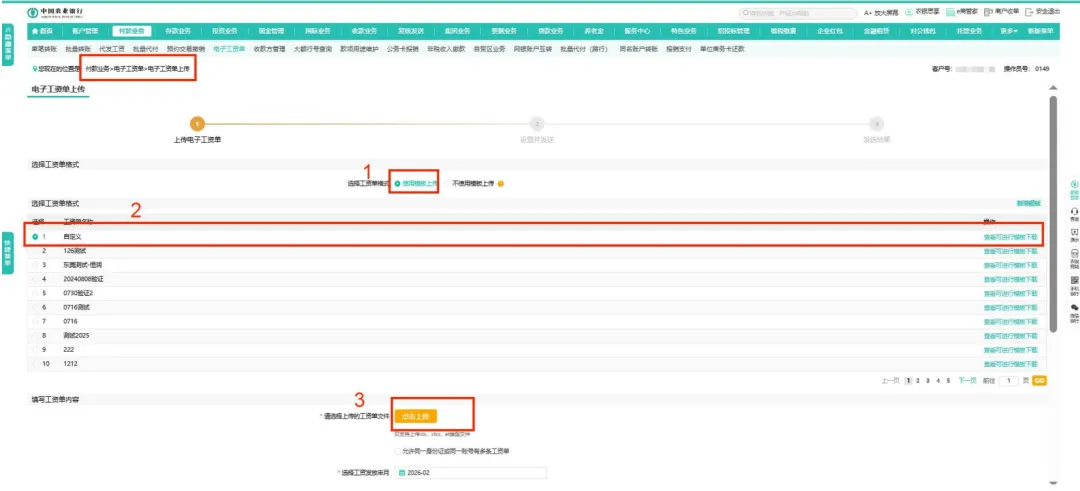Click the 0730验证2 template row name
The image size is (1080, 491).
(x=78, y=293)
